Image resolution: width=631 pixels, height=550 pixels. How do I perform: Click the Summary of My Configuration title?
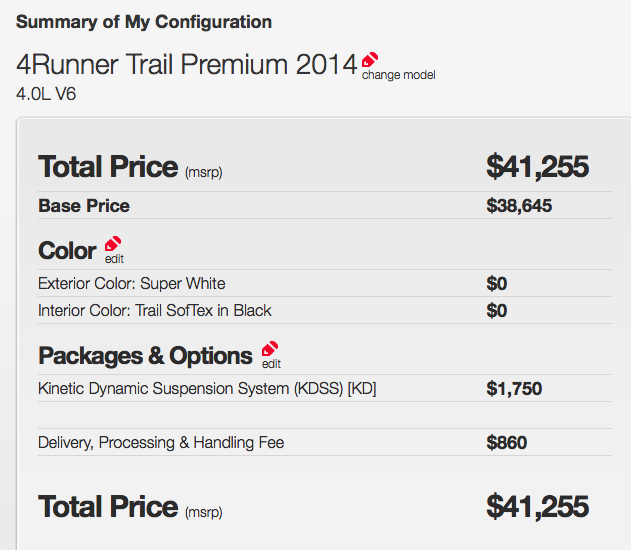tap(144, 22)
